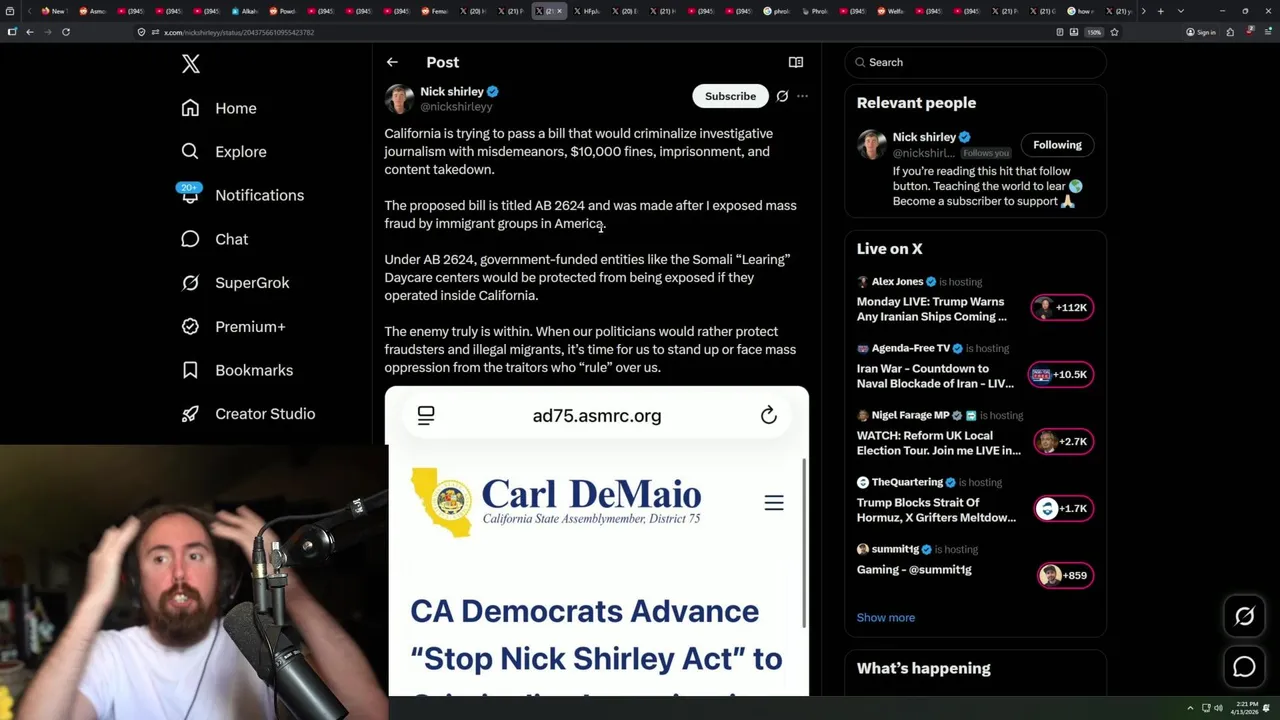Open 'Iran War - Countdown' broadcast title
1280x720 pixels.
[x=935, y=376]
